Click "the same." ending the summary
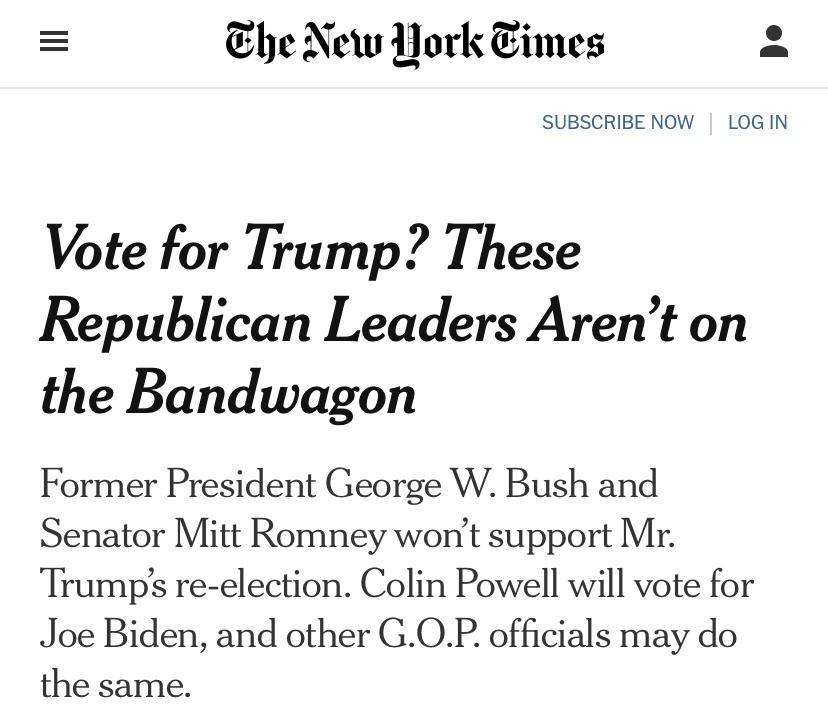This screenshot has width=828, height=720. pos(115,684)
